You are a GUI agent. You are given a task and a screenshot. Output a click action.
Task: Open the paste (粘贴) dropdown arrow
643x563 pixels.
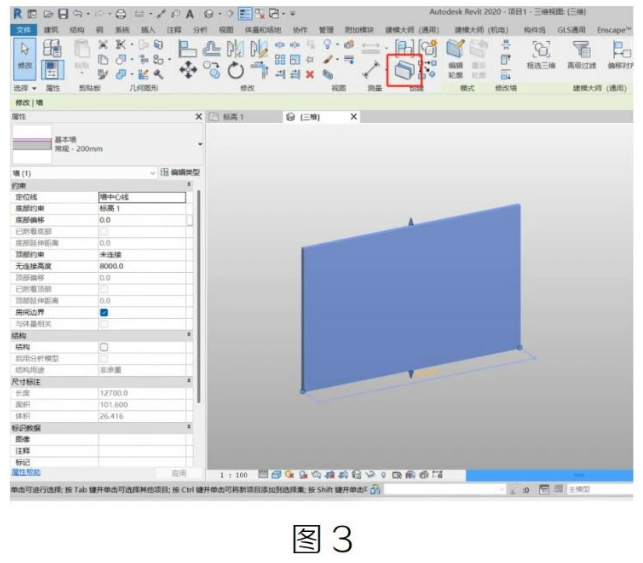pos(82,74)
